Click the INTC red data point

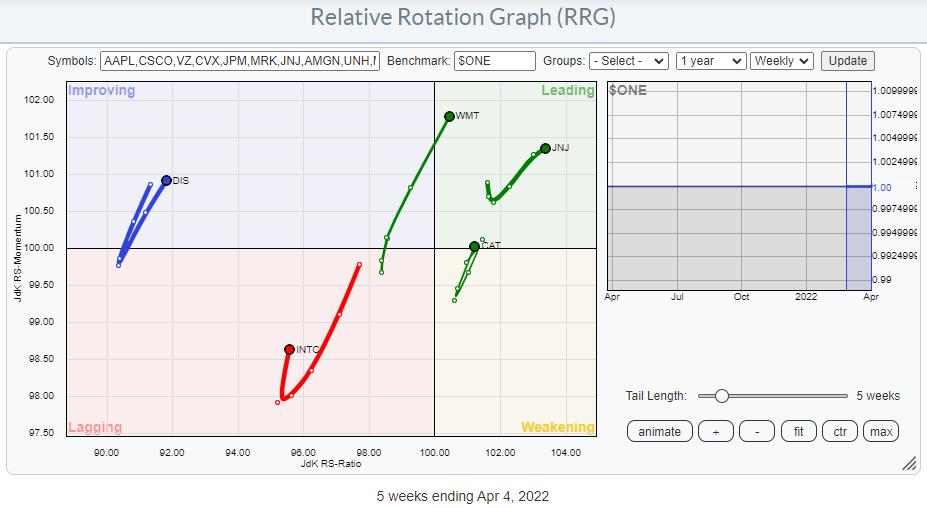[290, 349]
